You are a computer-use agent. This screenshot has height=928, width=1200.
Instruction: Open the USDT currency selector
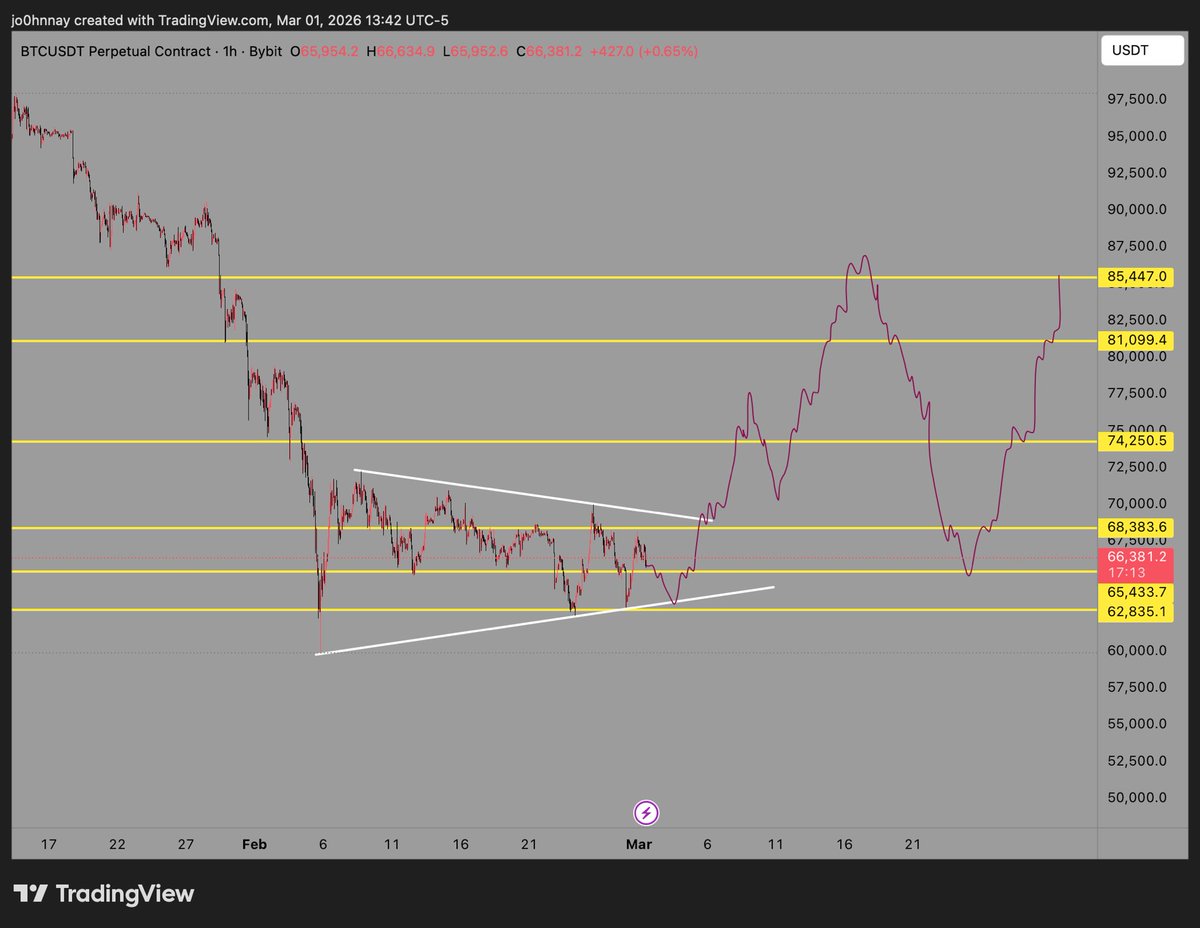[1141, 51]
